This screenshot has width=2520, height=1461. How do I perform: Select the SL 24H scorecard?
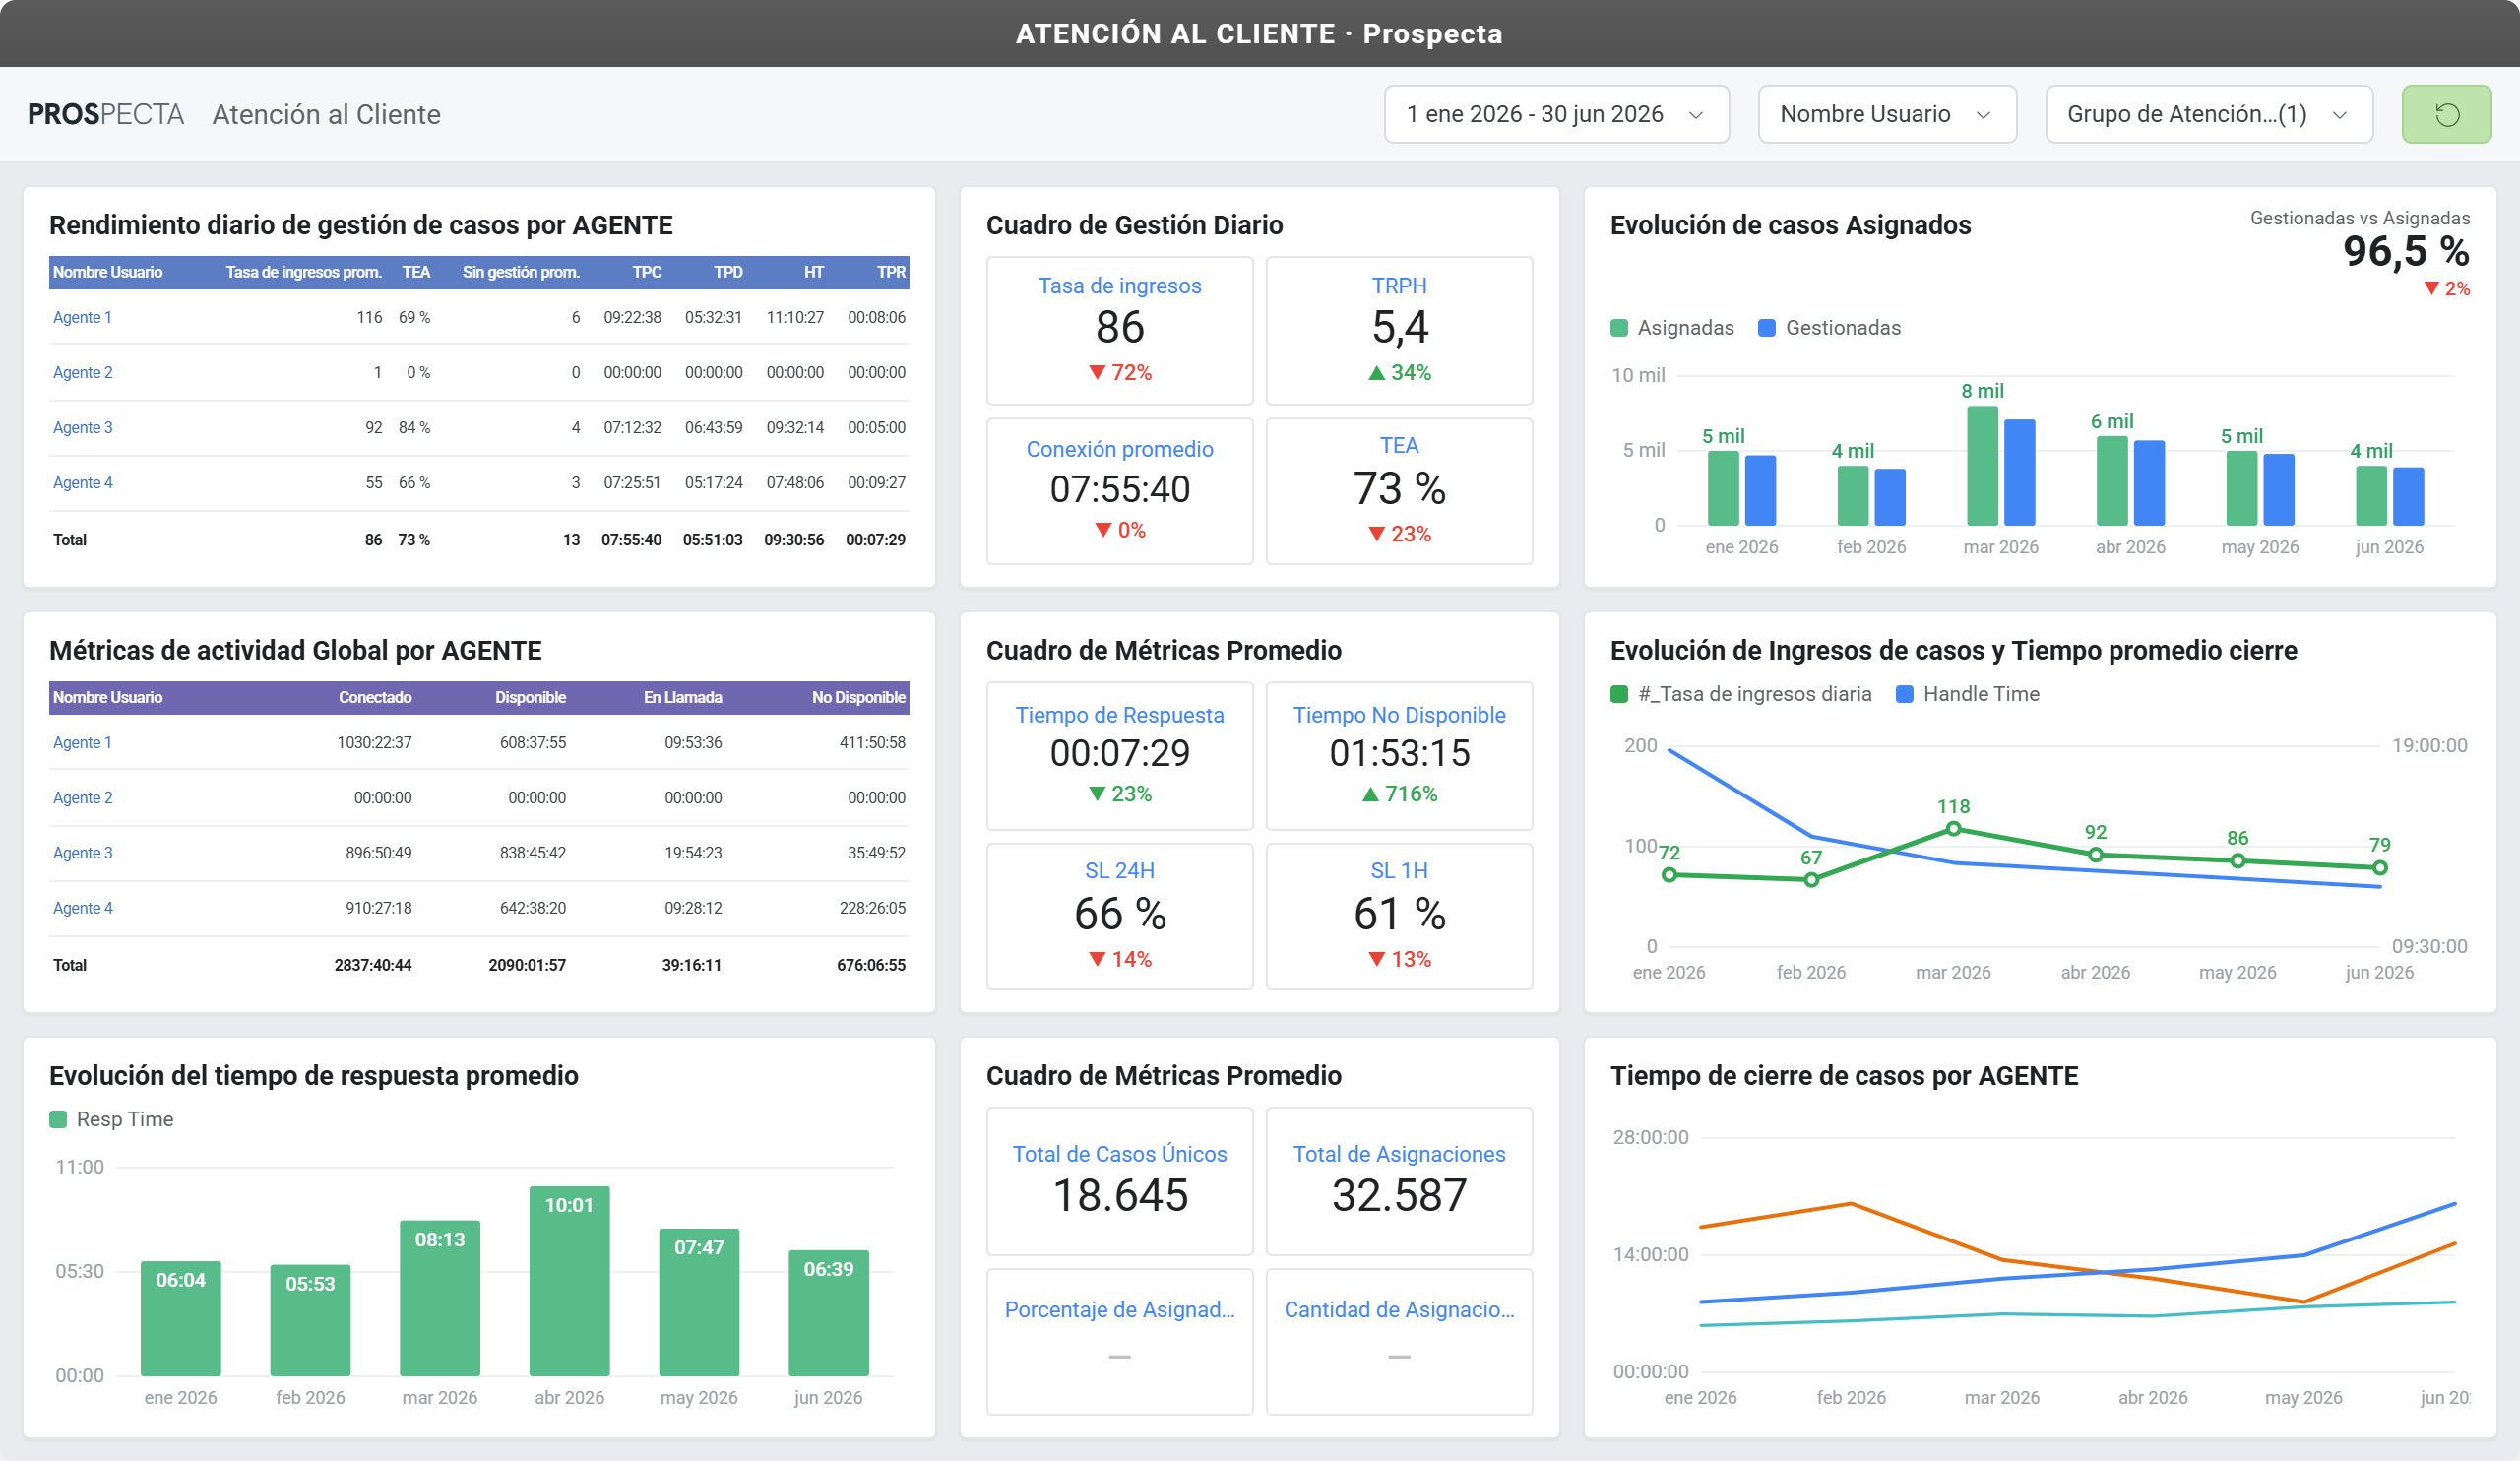[x=1120, y=916]
